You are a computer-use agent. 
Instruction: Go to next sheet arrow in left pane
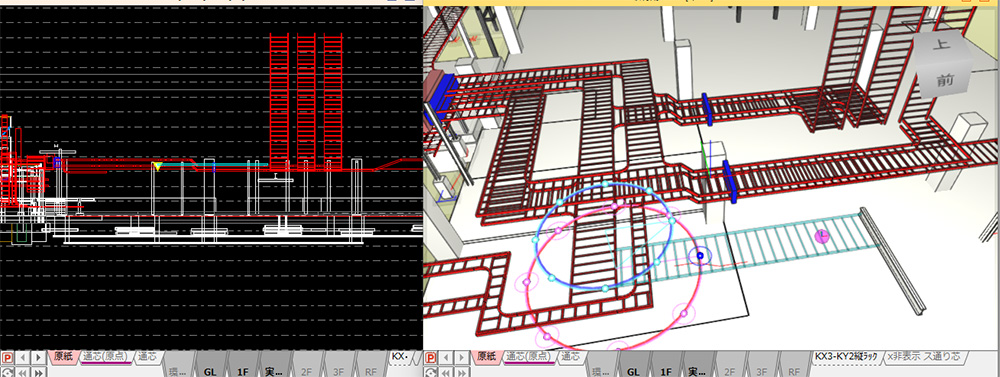[x=38, y=357]
